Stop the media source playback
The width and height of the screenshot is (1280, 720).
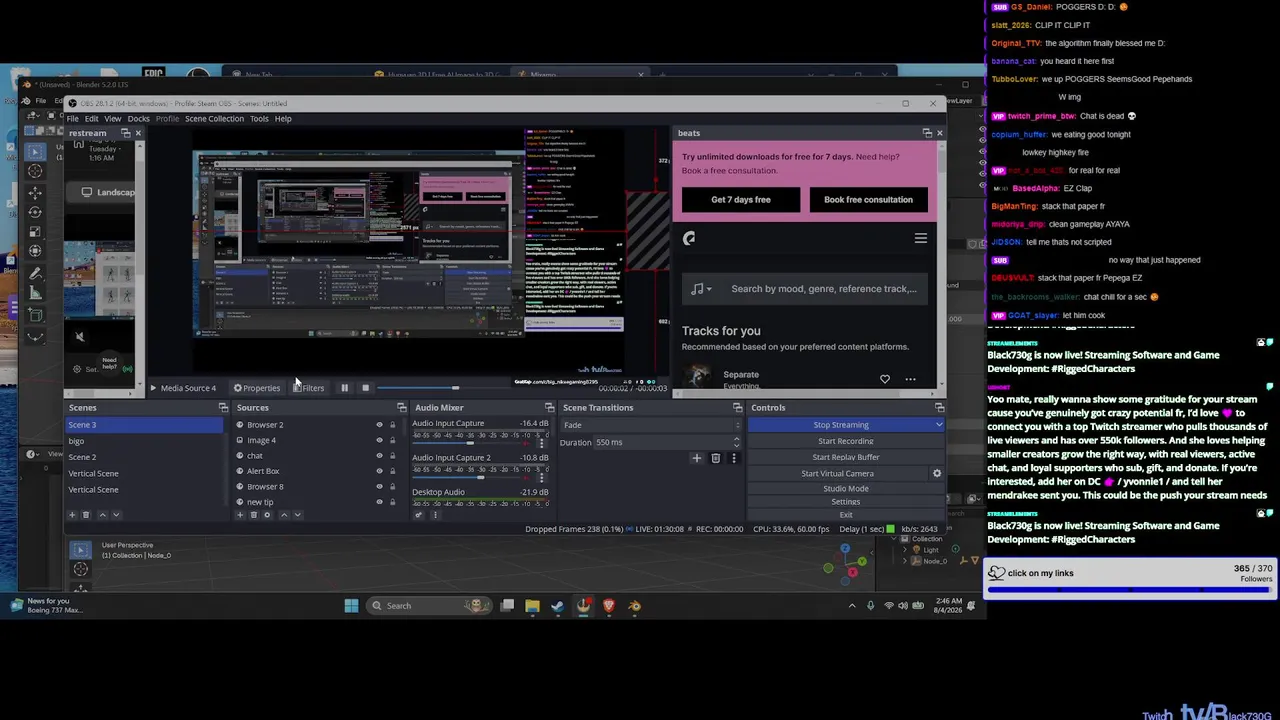(365, 388)
